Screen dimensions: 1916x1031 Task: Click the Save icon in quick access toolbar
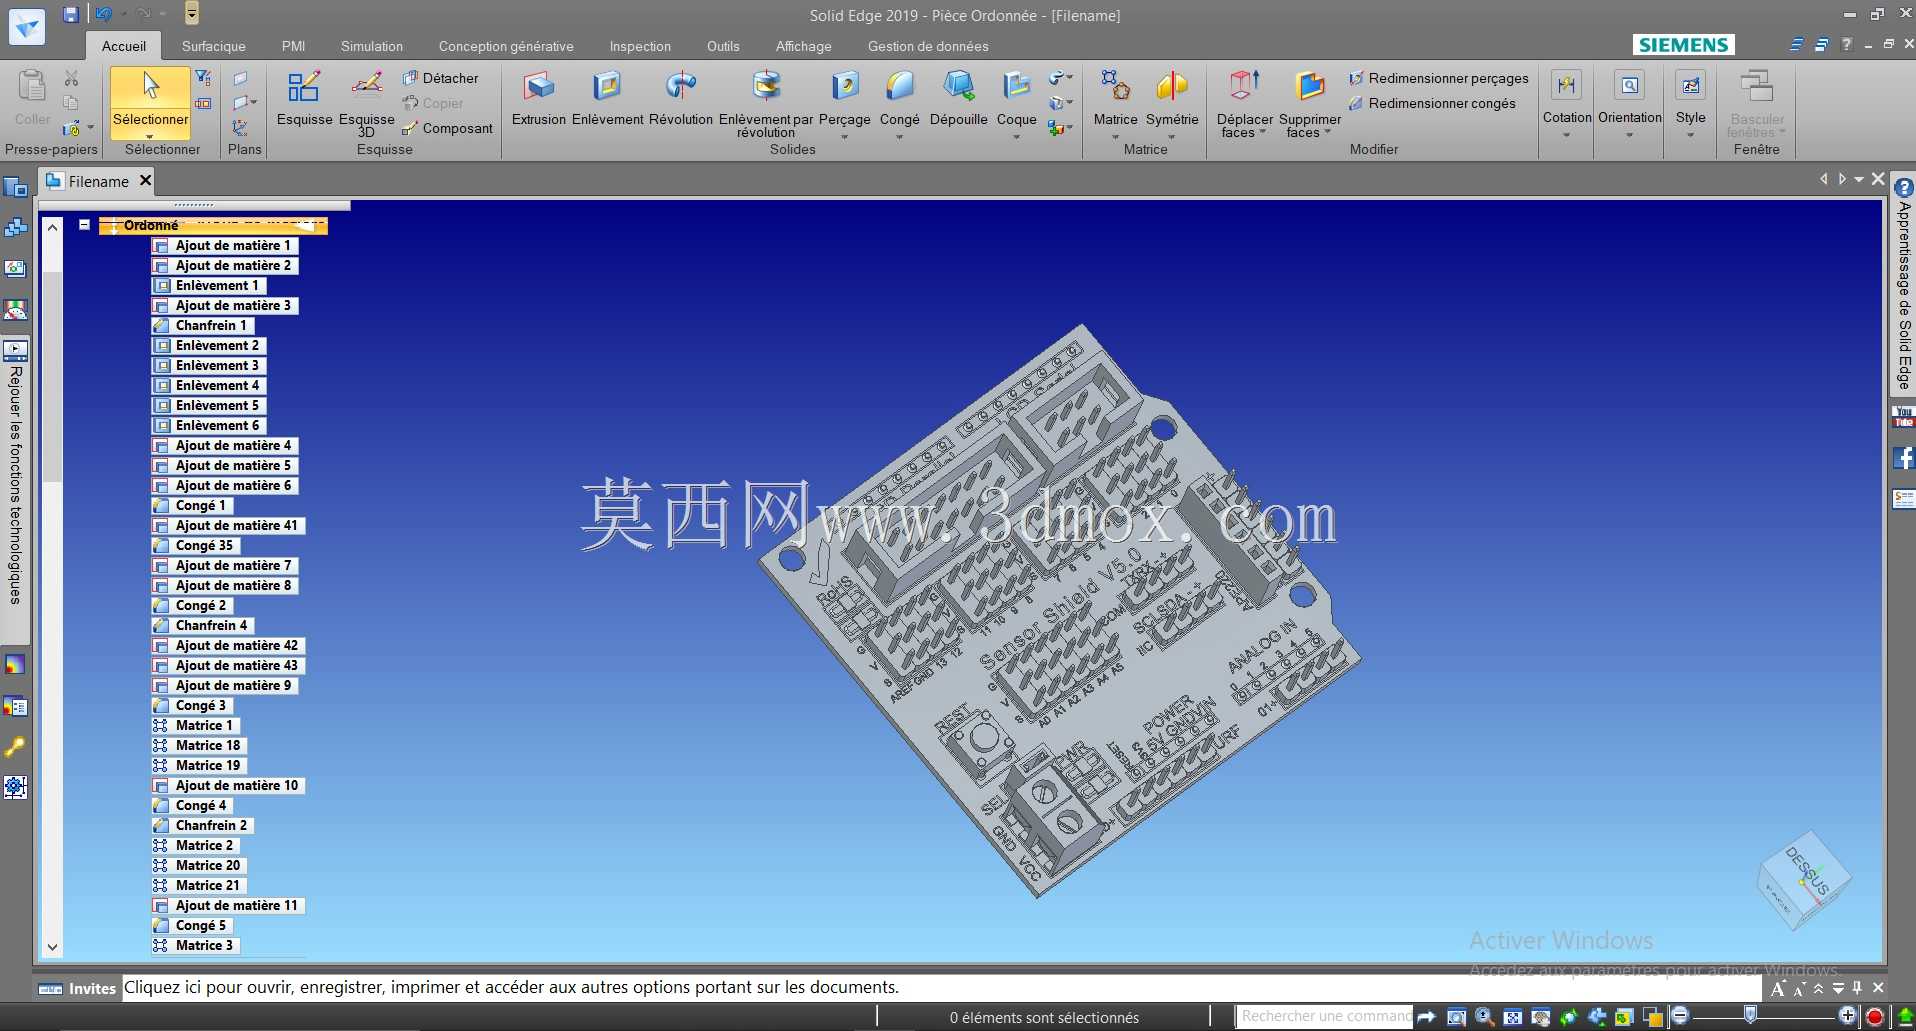tap(70, 14)
